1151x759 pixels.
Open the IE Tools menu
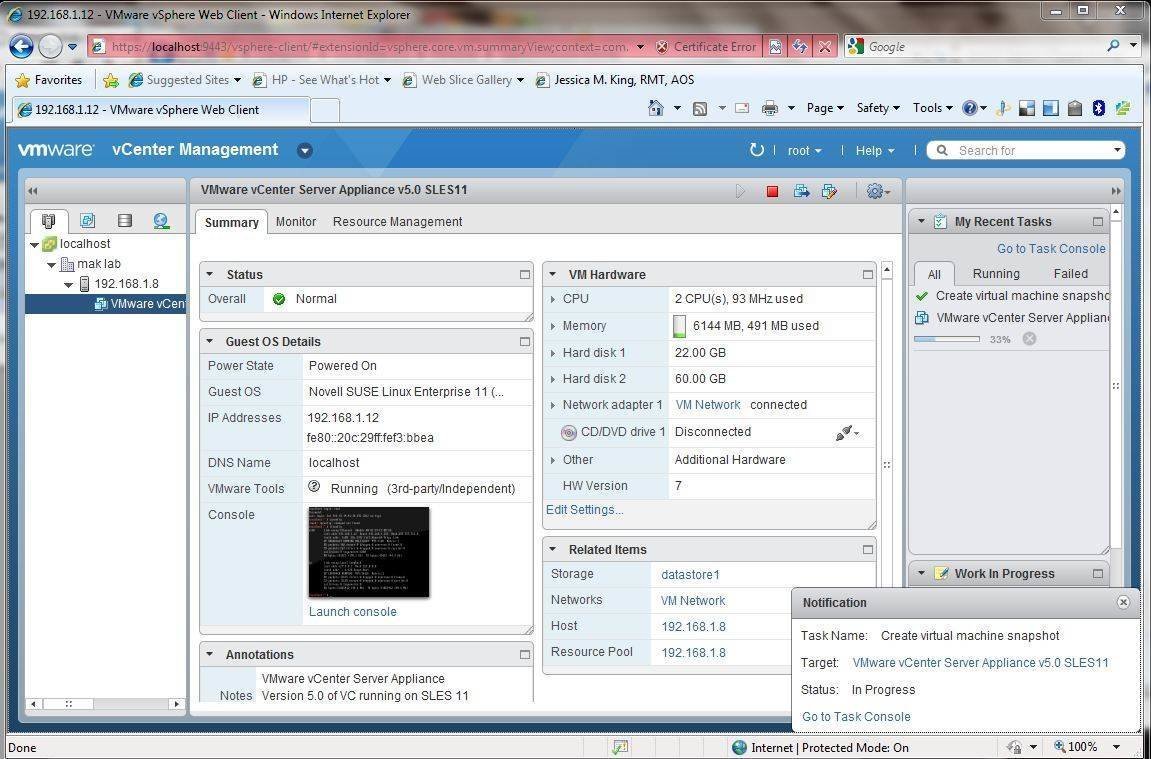click(x=932, y=108)
